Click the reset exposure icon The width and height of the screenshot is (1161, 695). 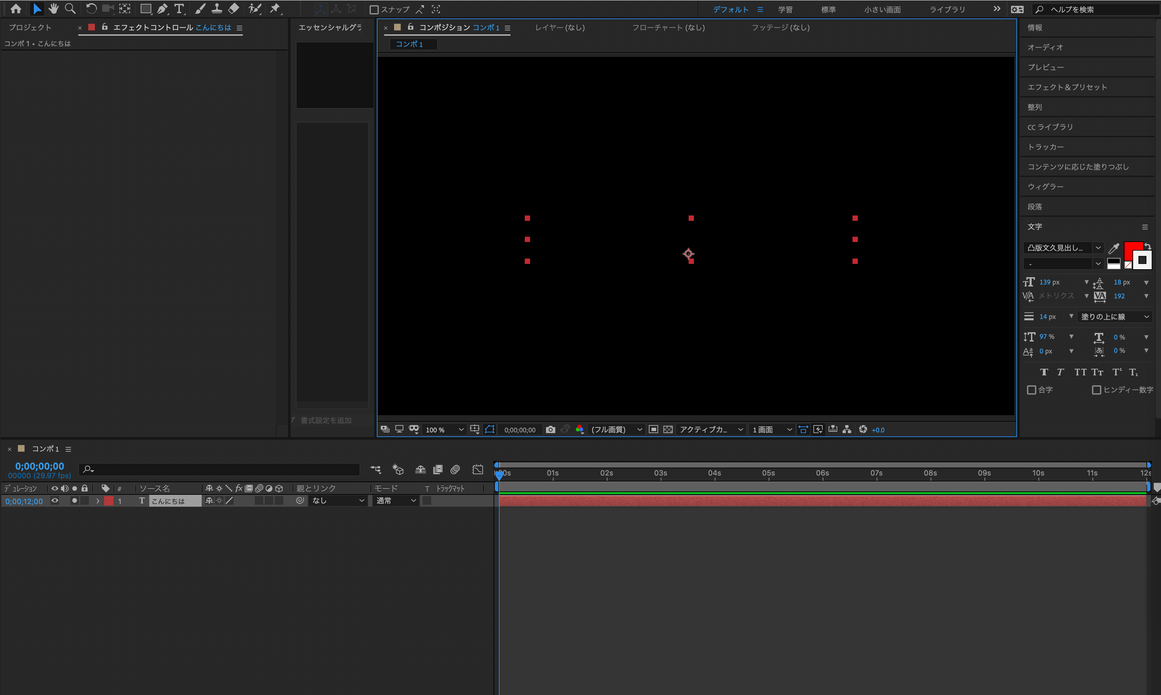click(x=863, y=429)
